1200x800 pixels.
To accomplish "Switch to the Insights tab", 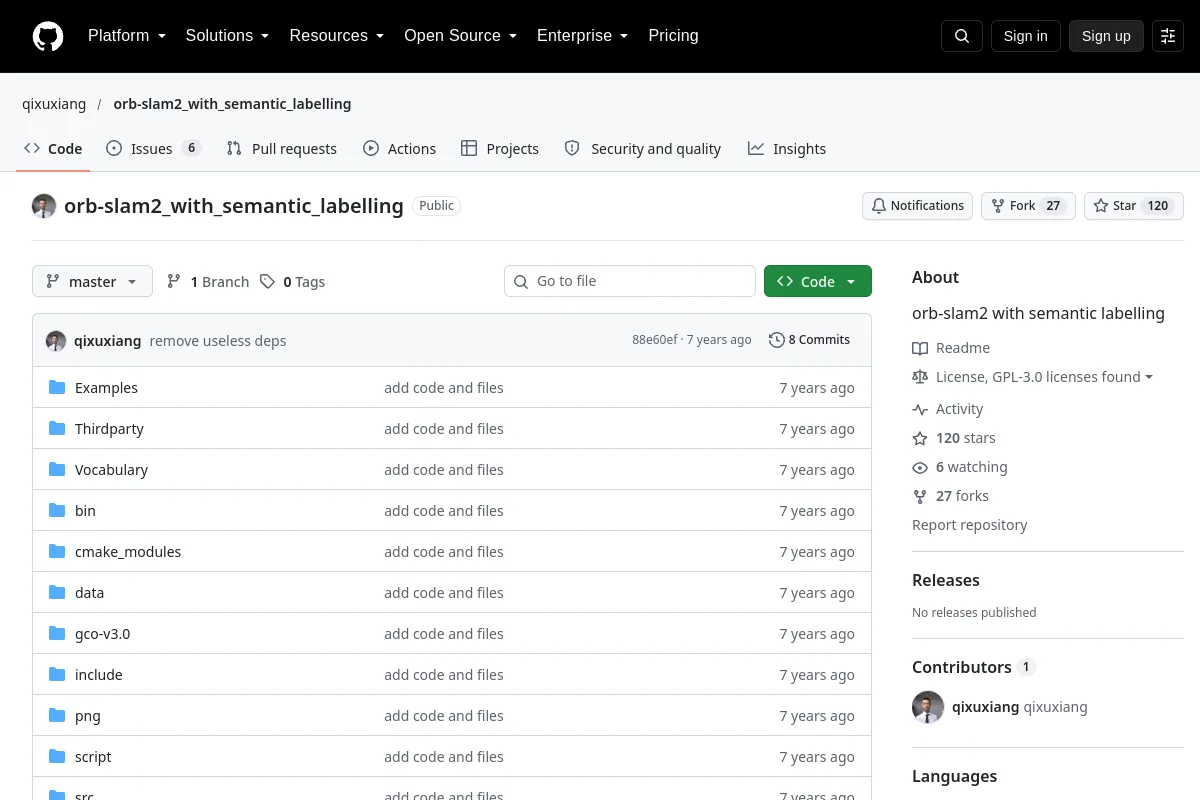I will (x=787, y=149).
